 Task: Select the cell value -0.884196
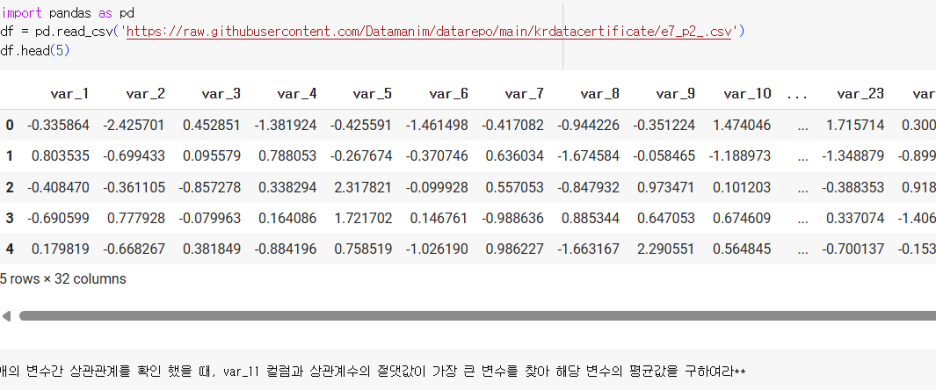click(x=285, y=248)
